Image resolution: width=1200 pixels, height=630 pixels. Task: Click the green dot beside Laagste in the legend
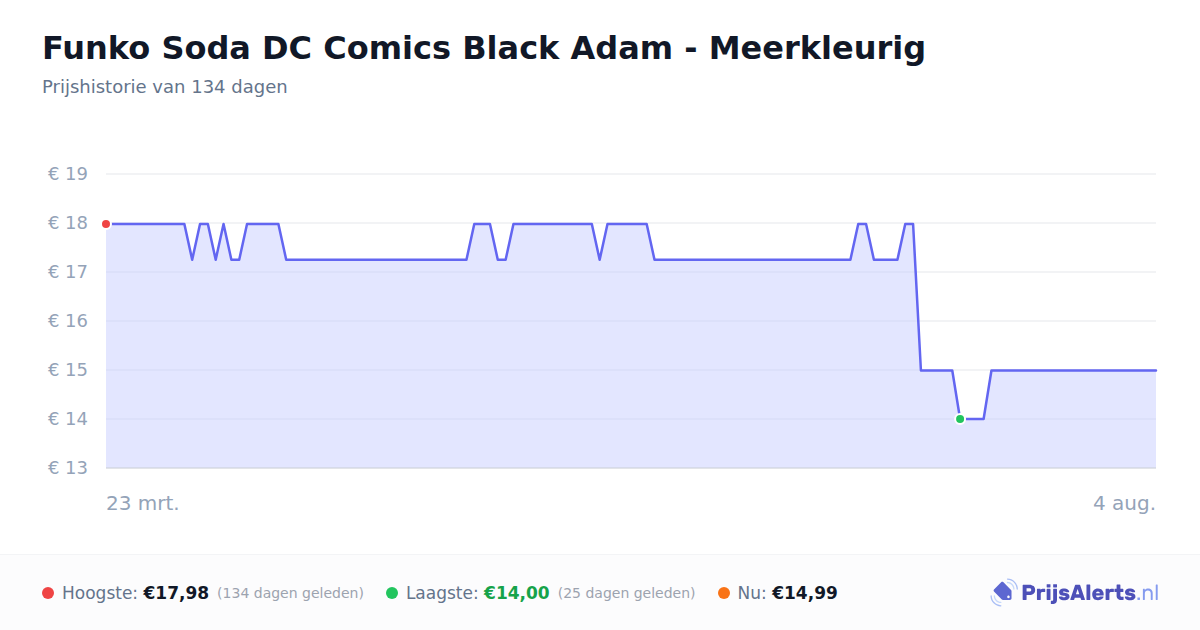coord(392,593)
